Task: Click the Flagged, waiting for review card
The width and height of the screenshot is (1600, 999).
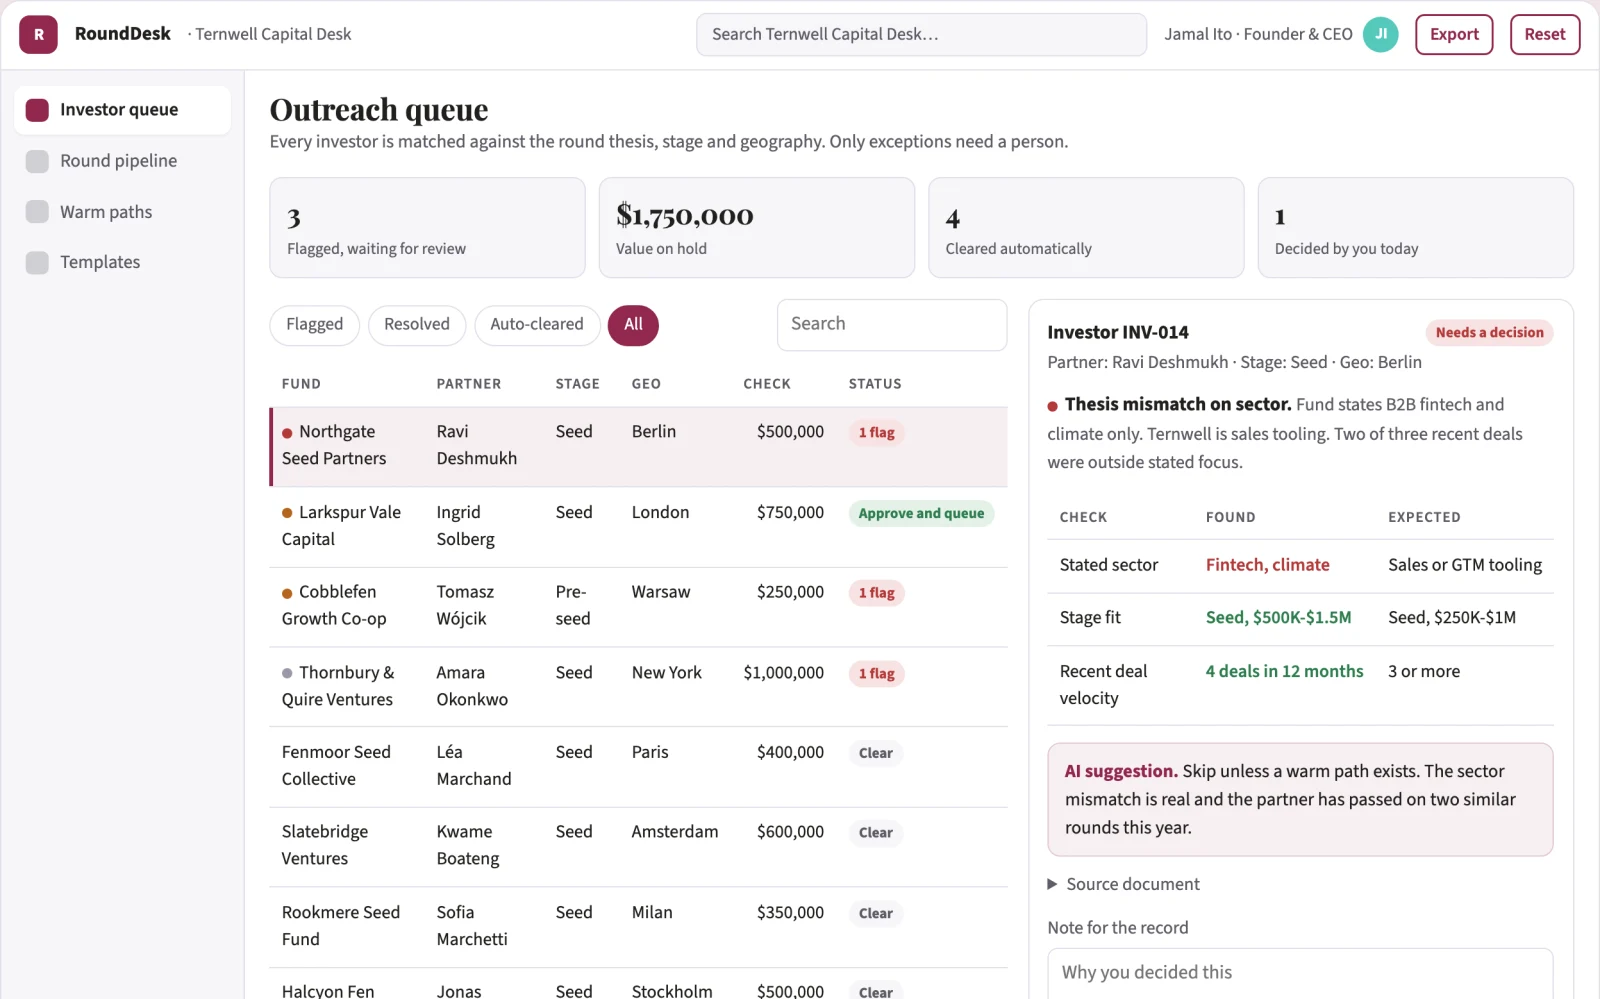Action: (427, 228)
